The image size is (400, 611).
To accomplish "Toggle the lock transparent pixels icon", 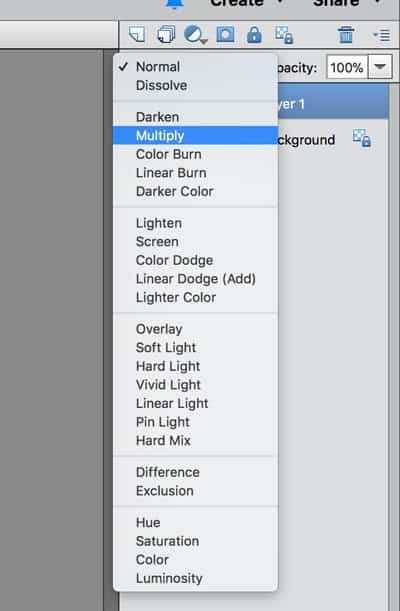I will point(284,35).
